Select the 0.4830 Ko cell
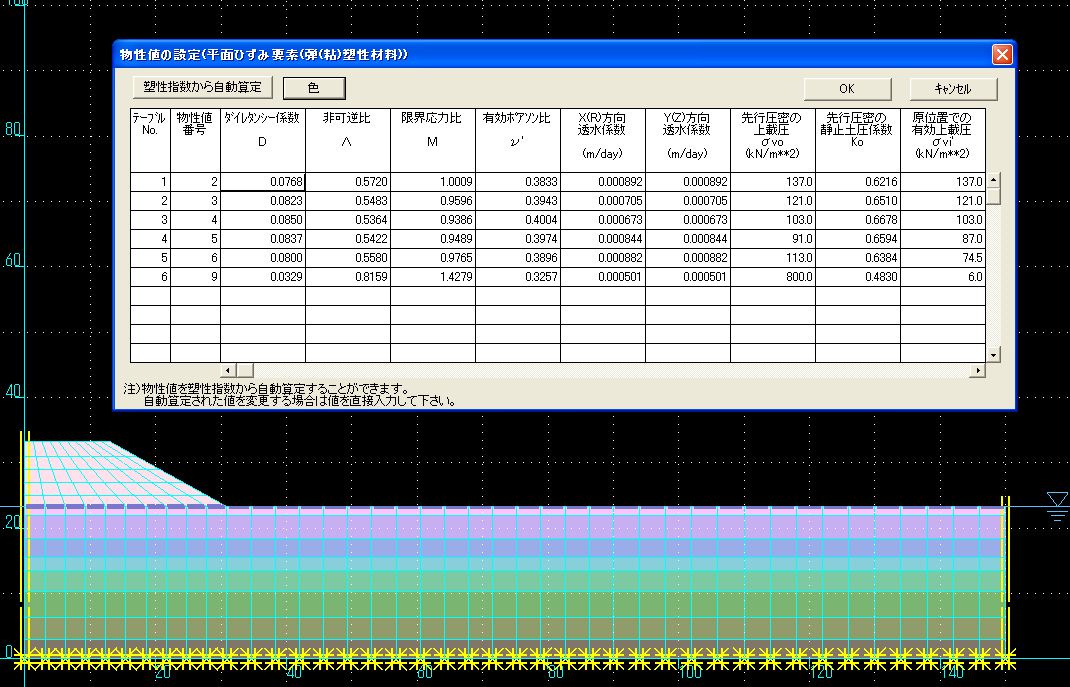The height and width of the screenshot is (687, 1070). [x=857, y=277]
